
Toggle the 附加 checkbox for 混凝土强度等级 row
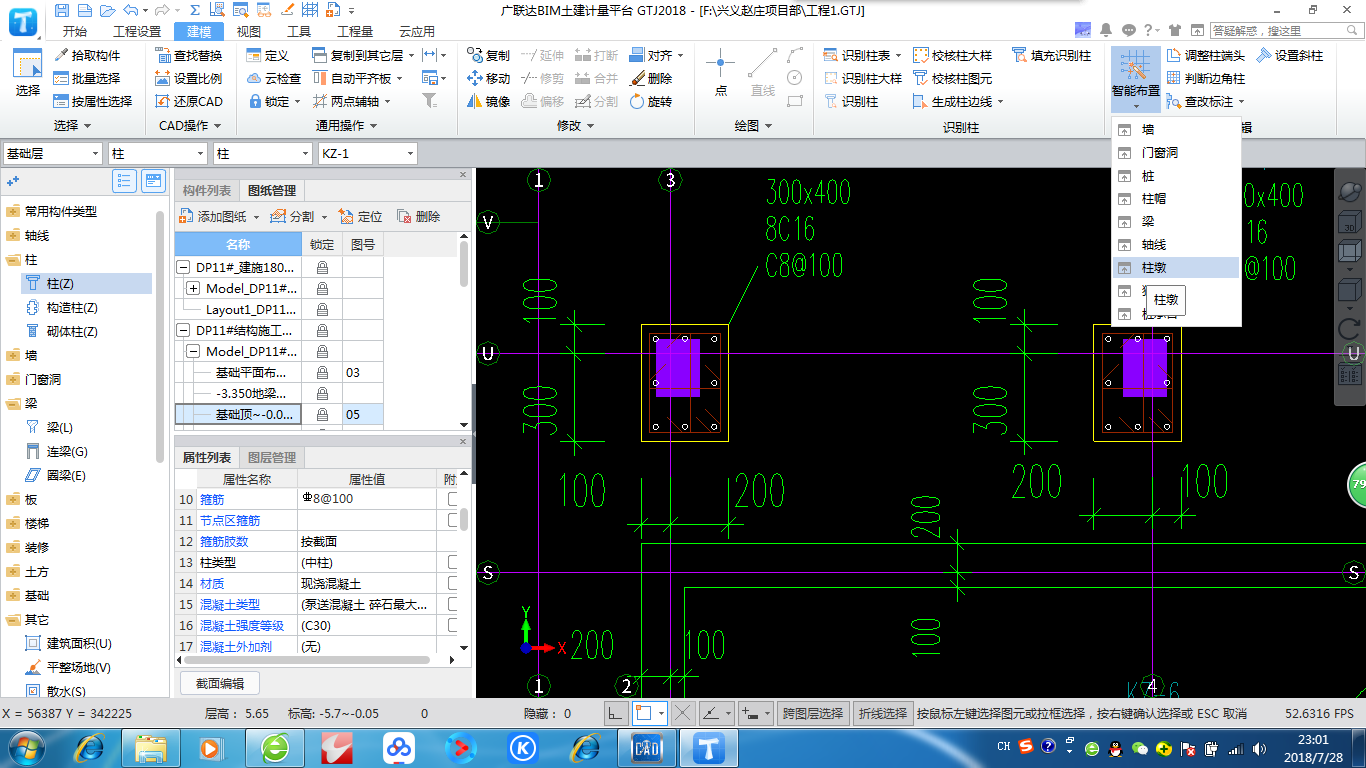click(x=453, y=625)
